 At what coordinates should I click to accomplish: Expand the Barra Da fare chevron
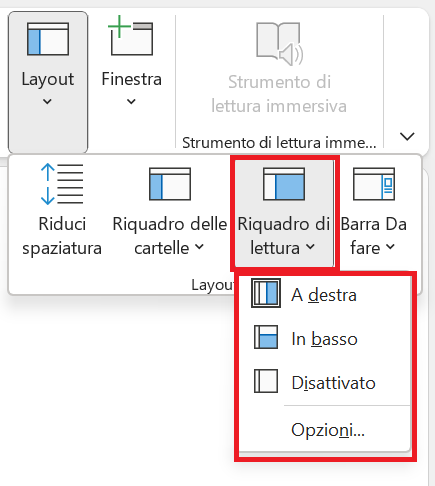[390, 247]
